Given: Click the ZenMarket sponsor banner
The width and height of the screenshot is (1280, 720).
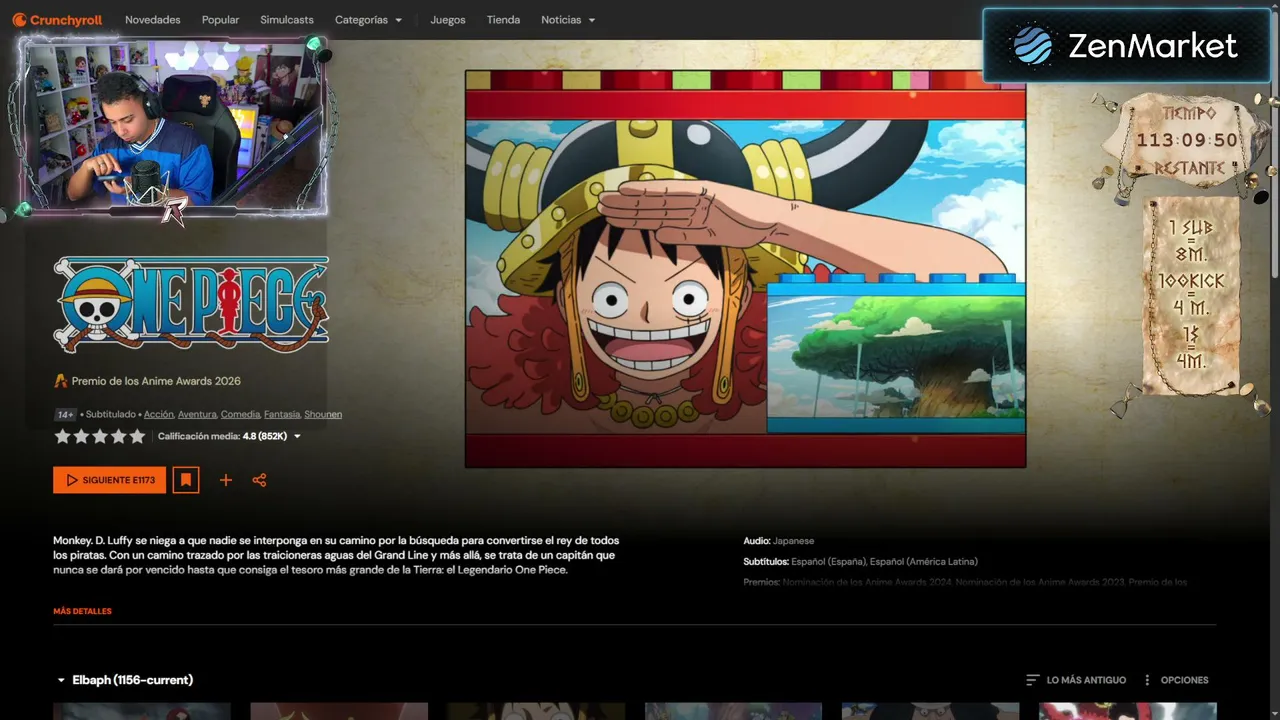Looking at the screenshot, I should [1126, 46].
